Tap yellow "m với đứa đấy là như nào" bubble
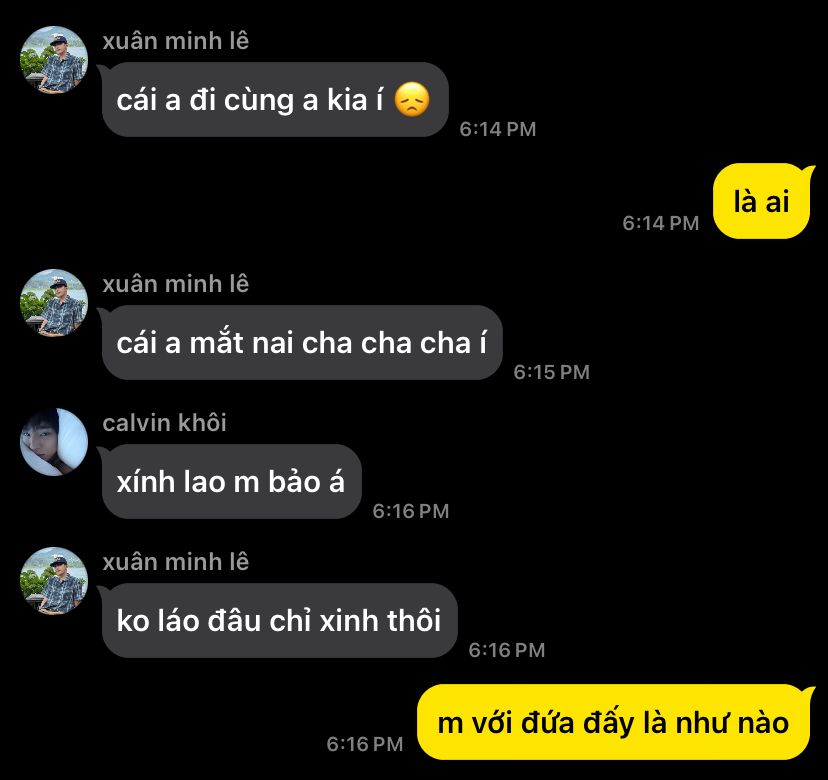The height and width of the screenshot is (780, 828). pyautogui.click(x=614, y=722)
